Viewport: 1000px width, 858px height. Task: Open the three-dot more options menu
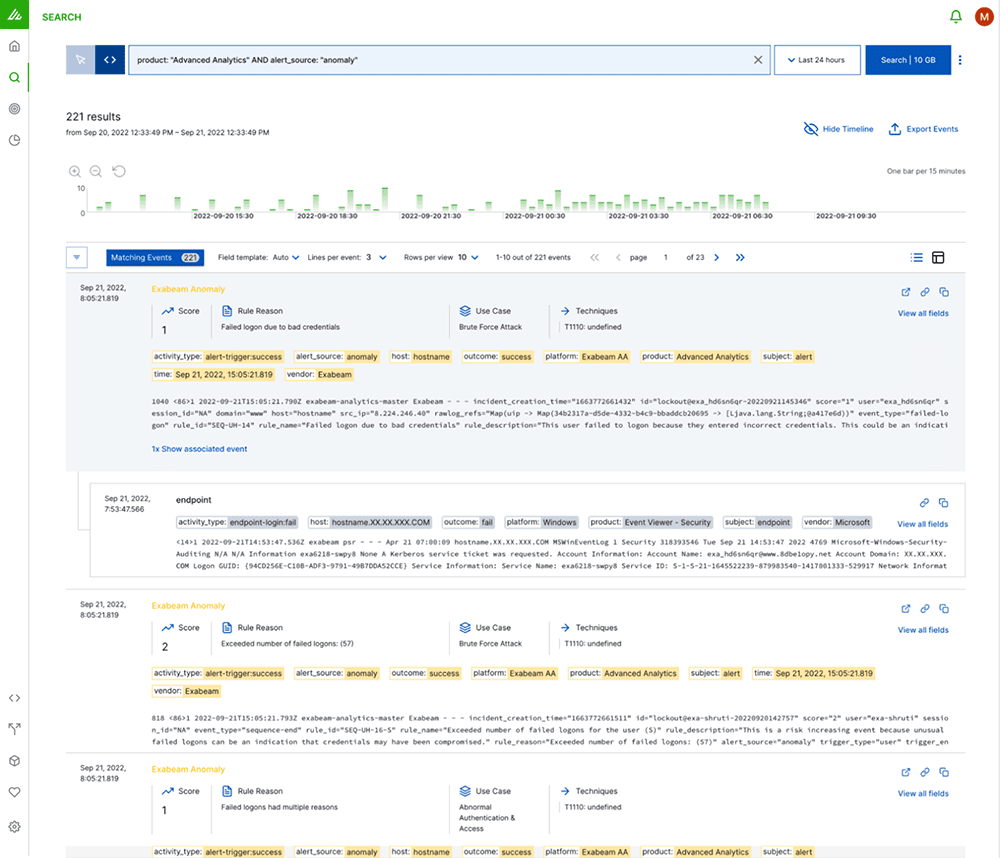960,60
